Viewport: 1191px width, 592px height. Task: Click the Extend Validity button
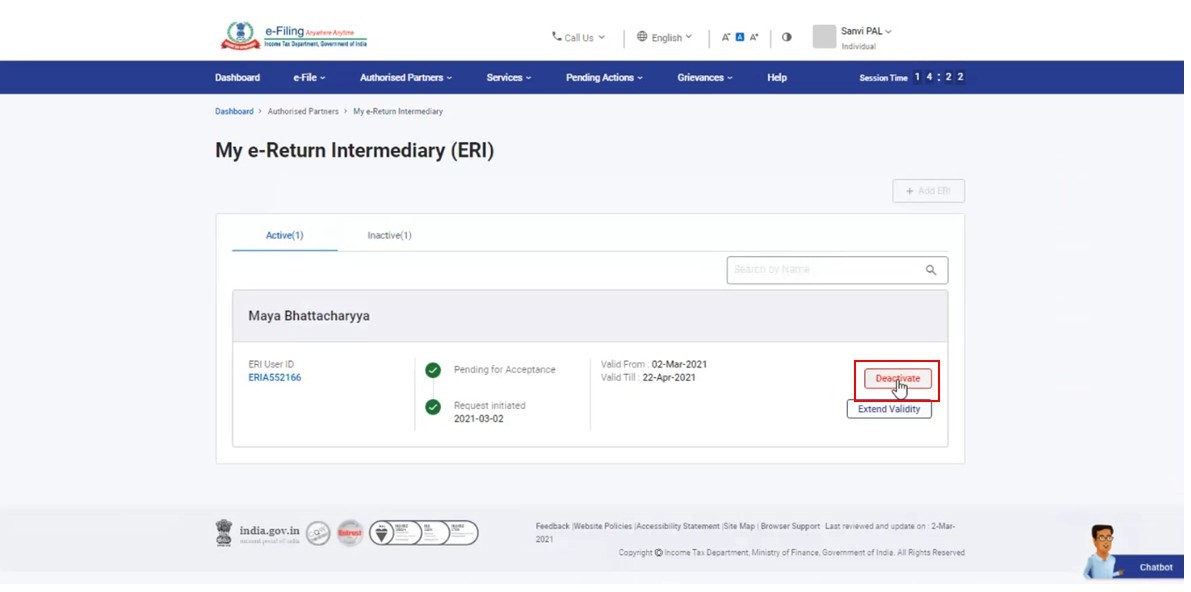click(889, 409)
